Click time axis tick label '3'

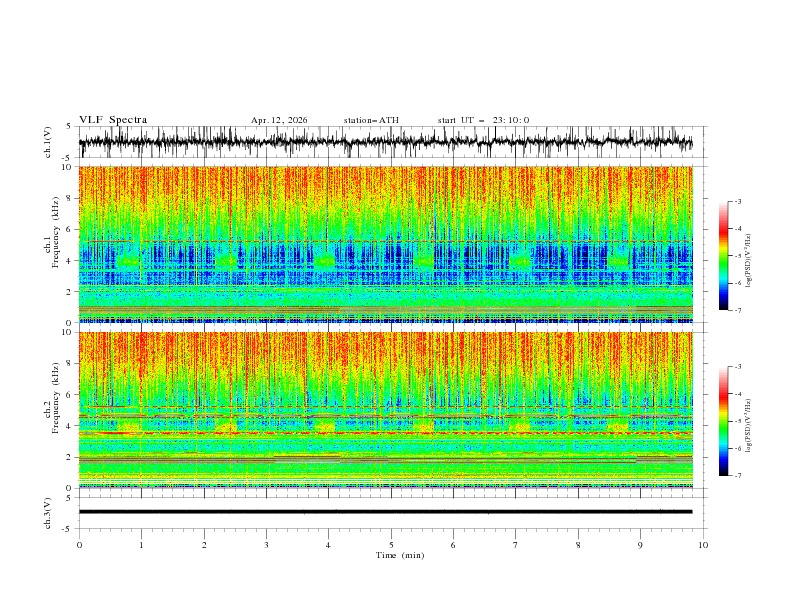(266, 545)
